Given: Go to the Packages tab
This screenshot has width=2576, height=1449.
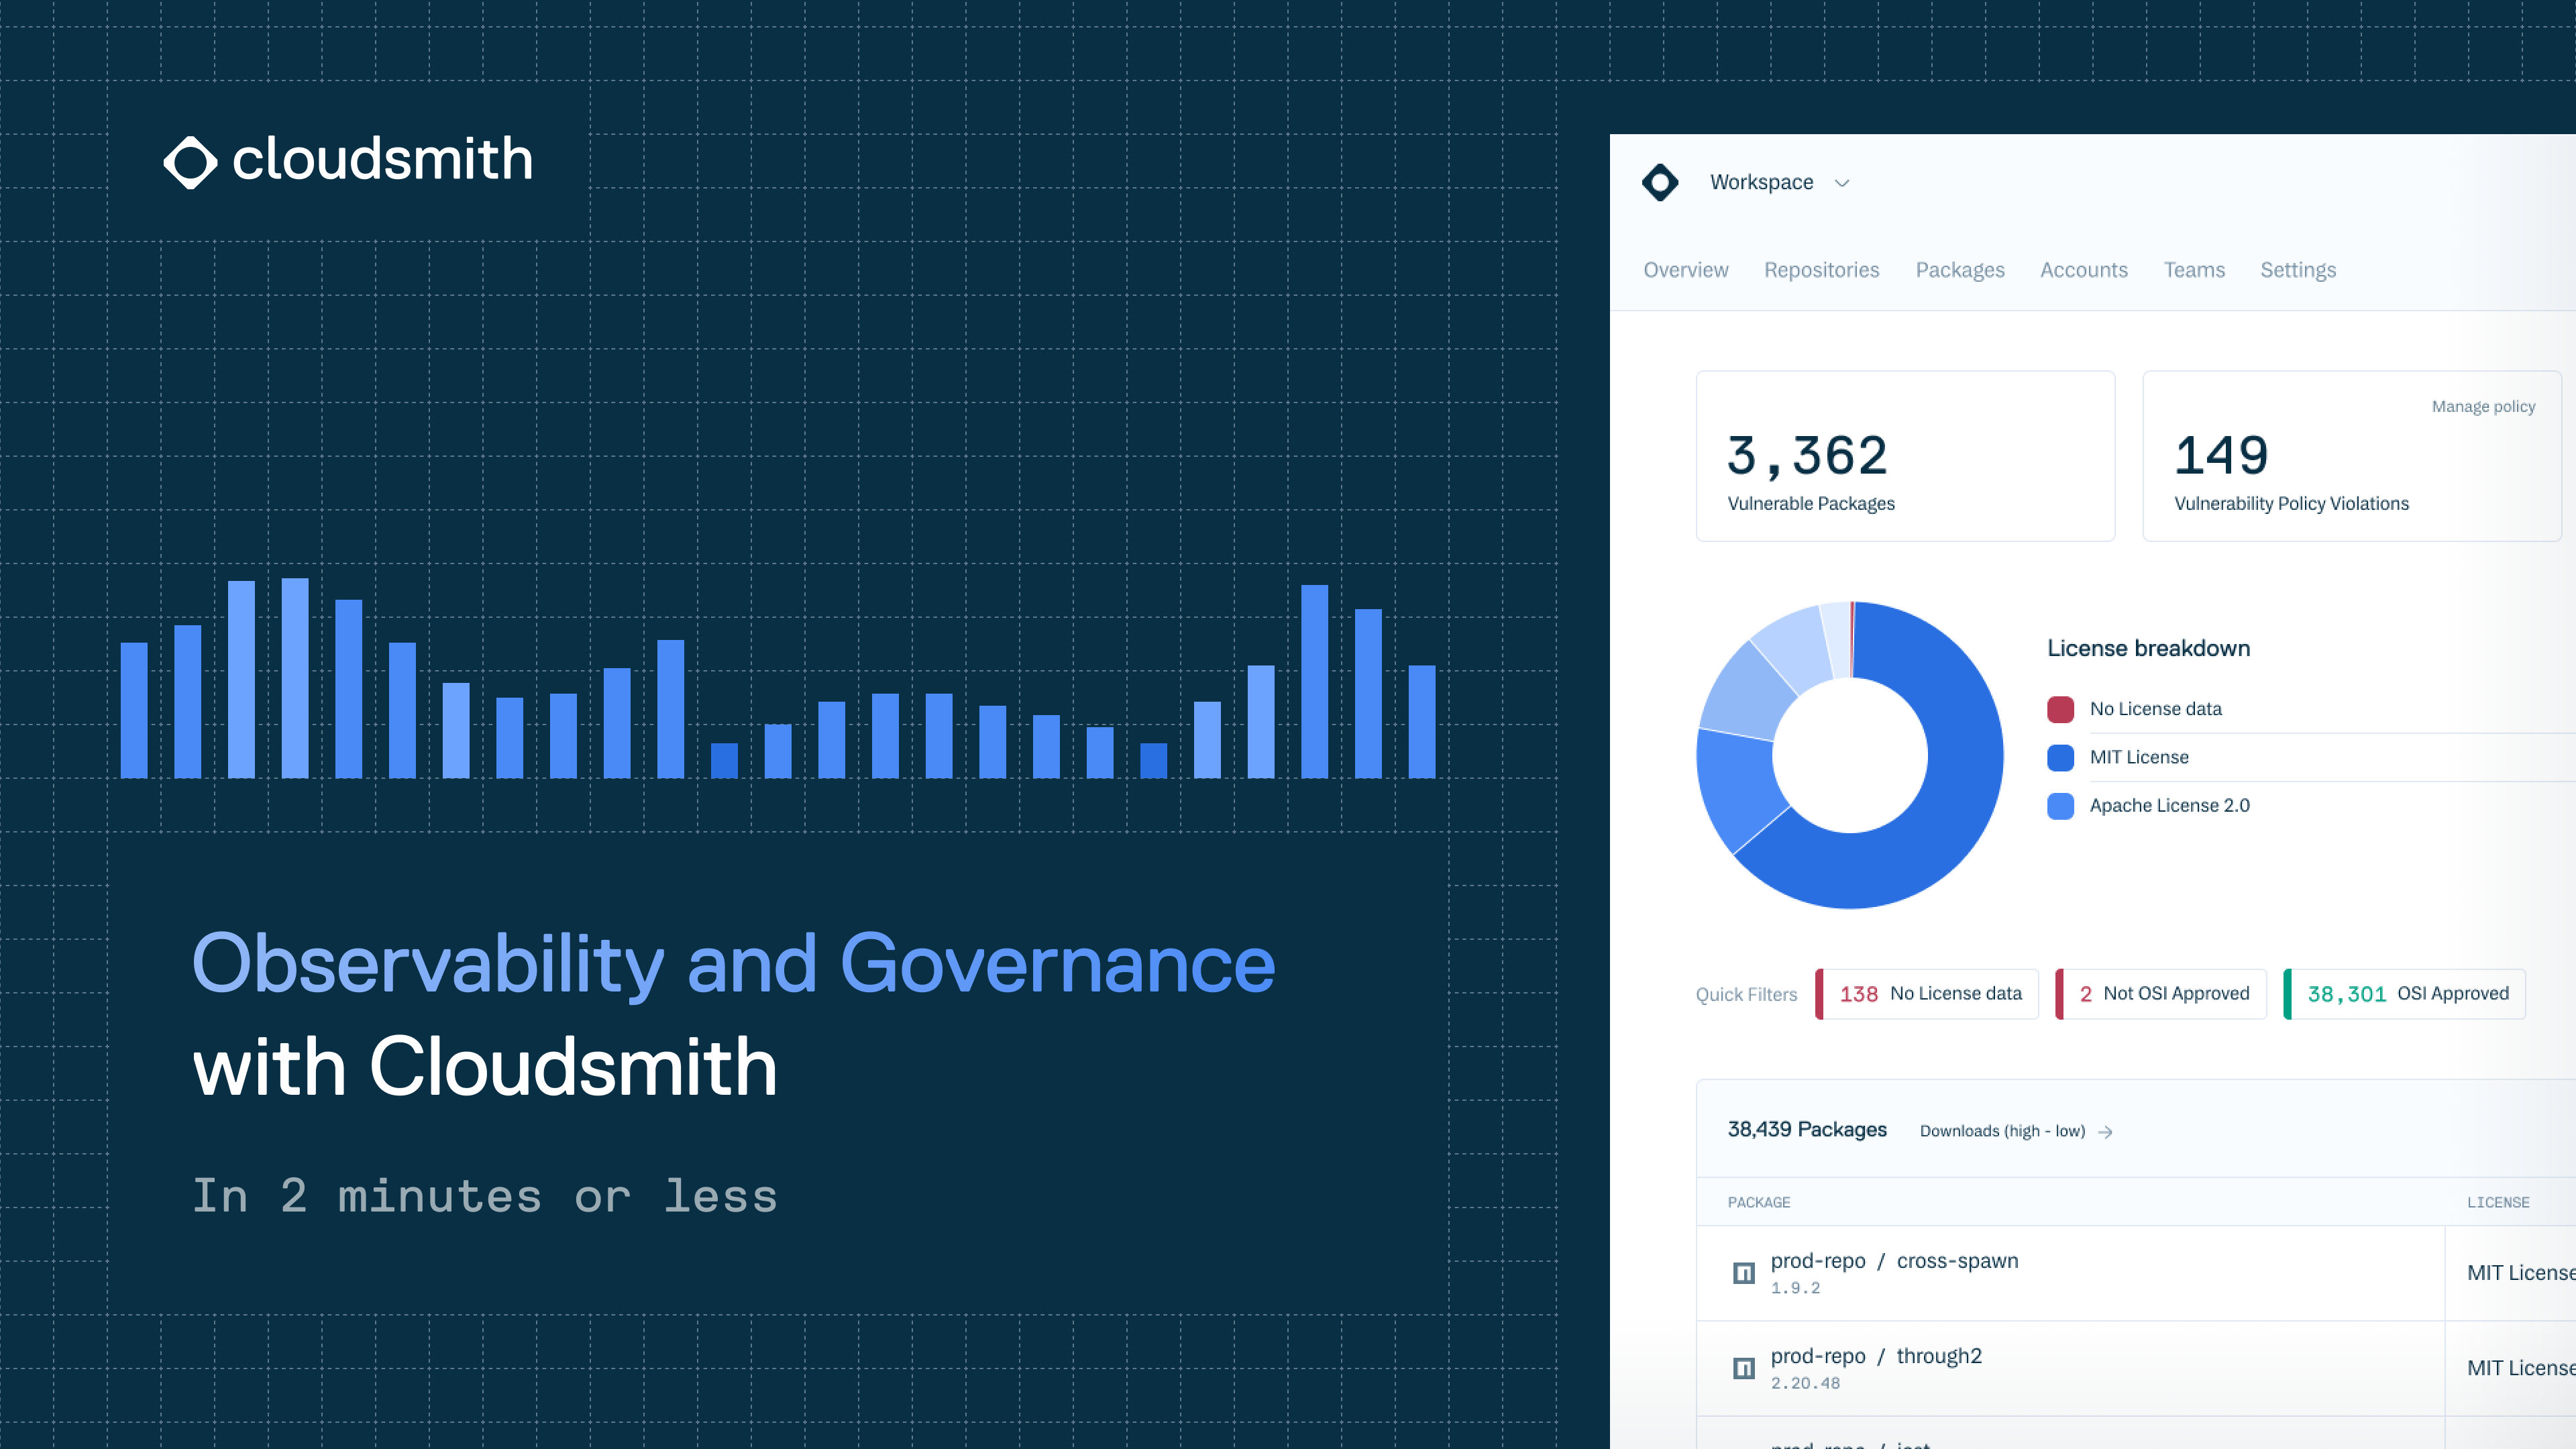Looking at the screenshot, I should pos(1959,270).
